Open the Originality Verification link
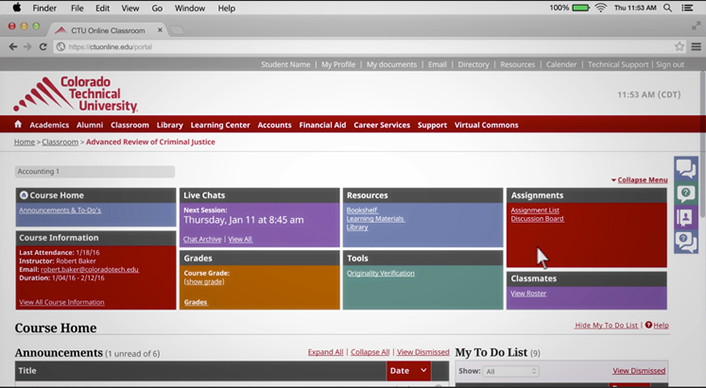 tap(380, 273)
